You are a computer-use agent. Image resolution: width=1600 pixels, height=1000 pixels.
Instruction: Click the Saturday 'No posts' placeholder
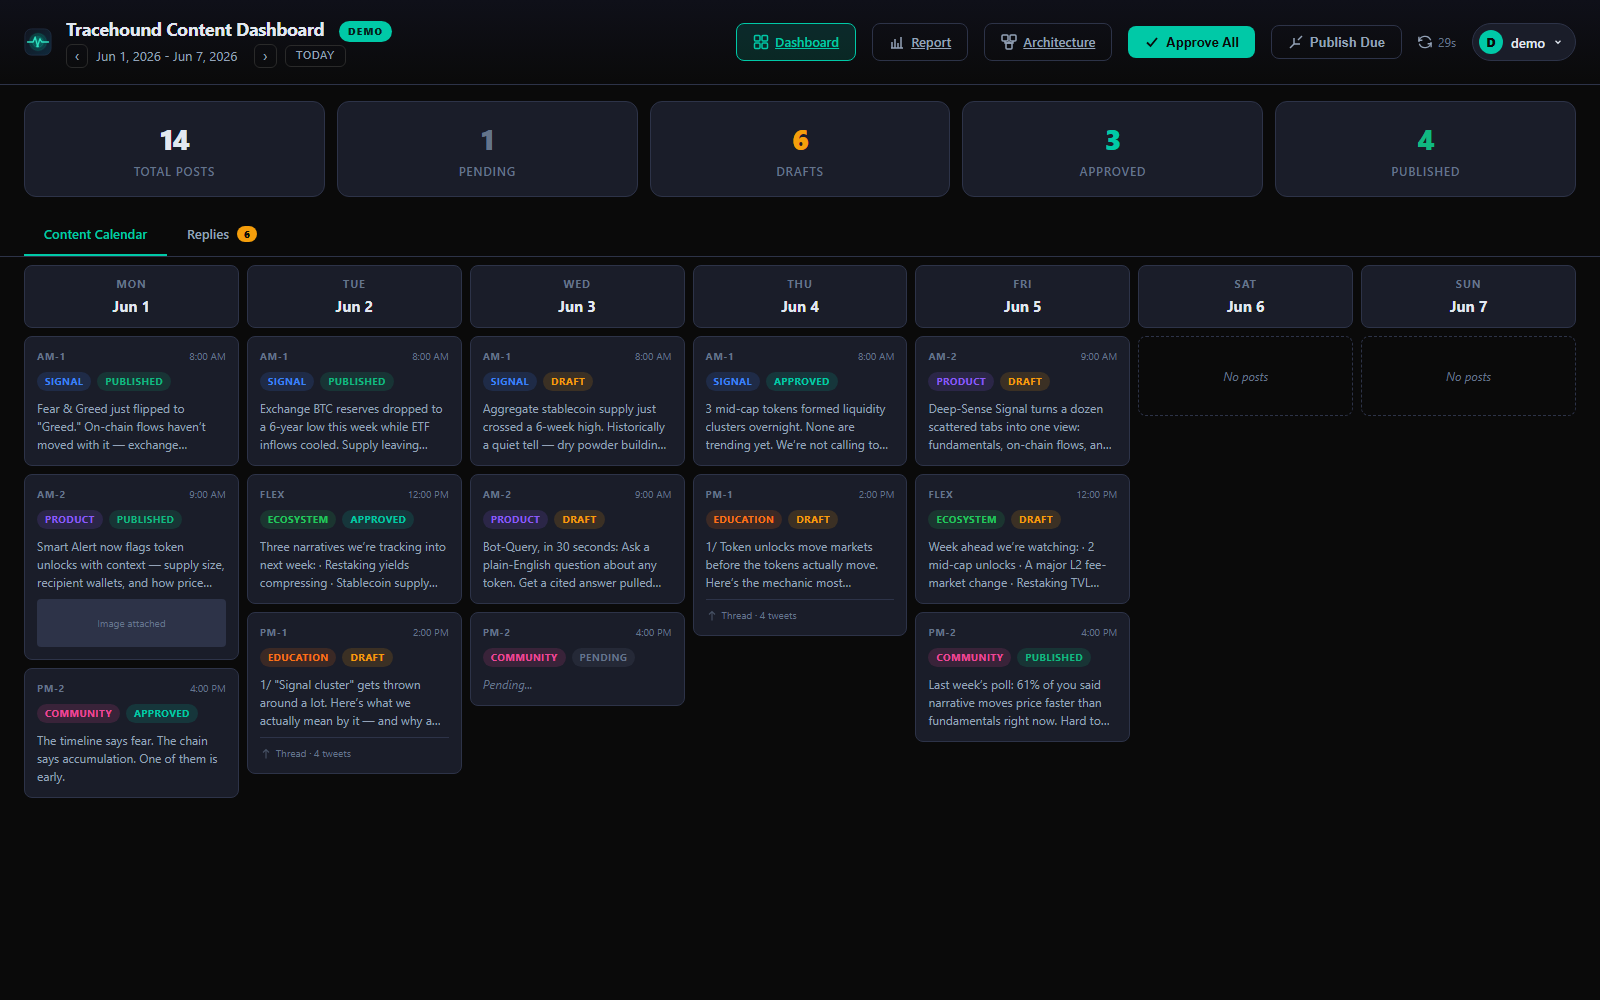(x=1245, y=376)
